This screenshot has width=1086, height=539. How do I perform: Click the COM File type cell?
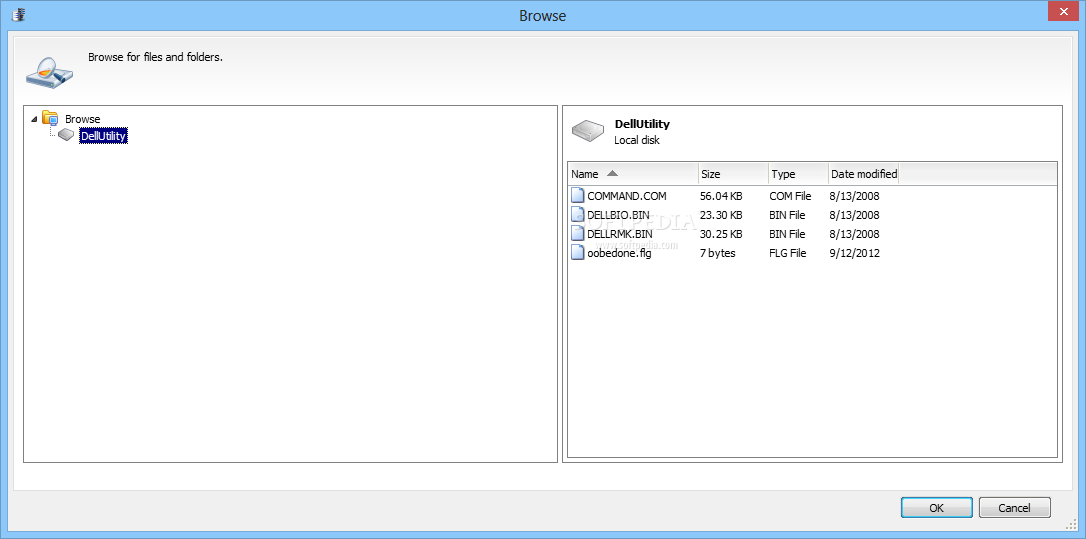790,196
